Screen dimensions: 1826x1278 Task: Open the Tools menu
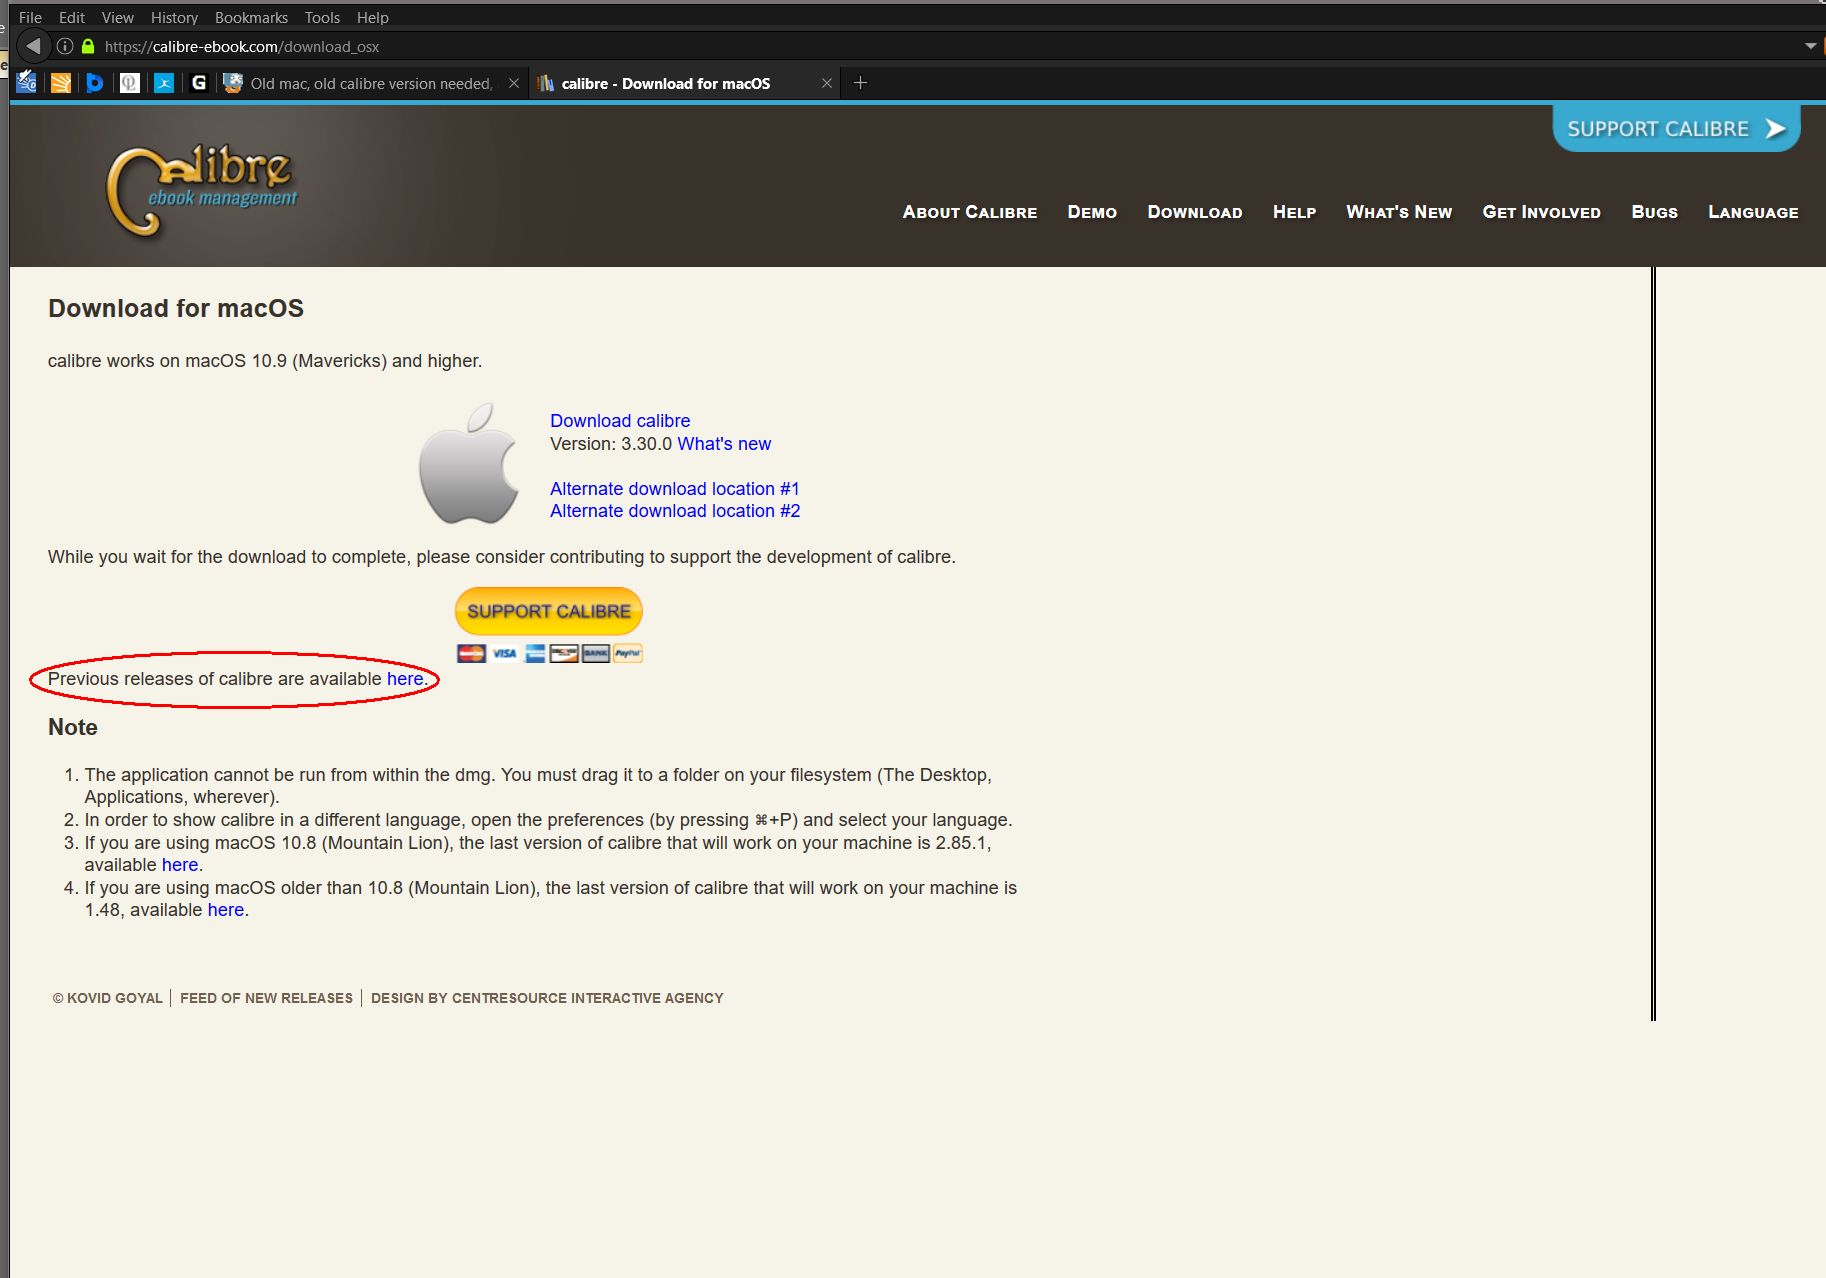click(x=322, y=17)
